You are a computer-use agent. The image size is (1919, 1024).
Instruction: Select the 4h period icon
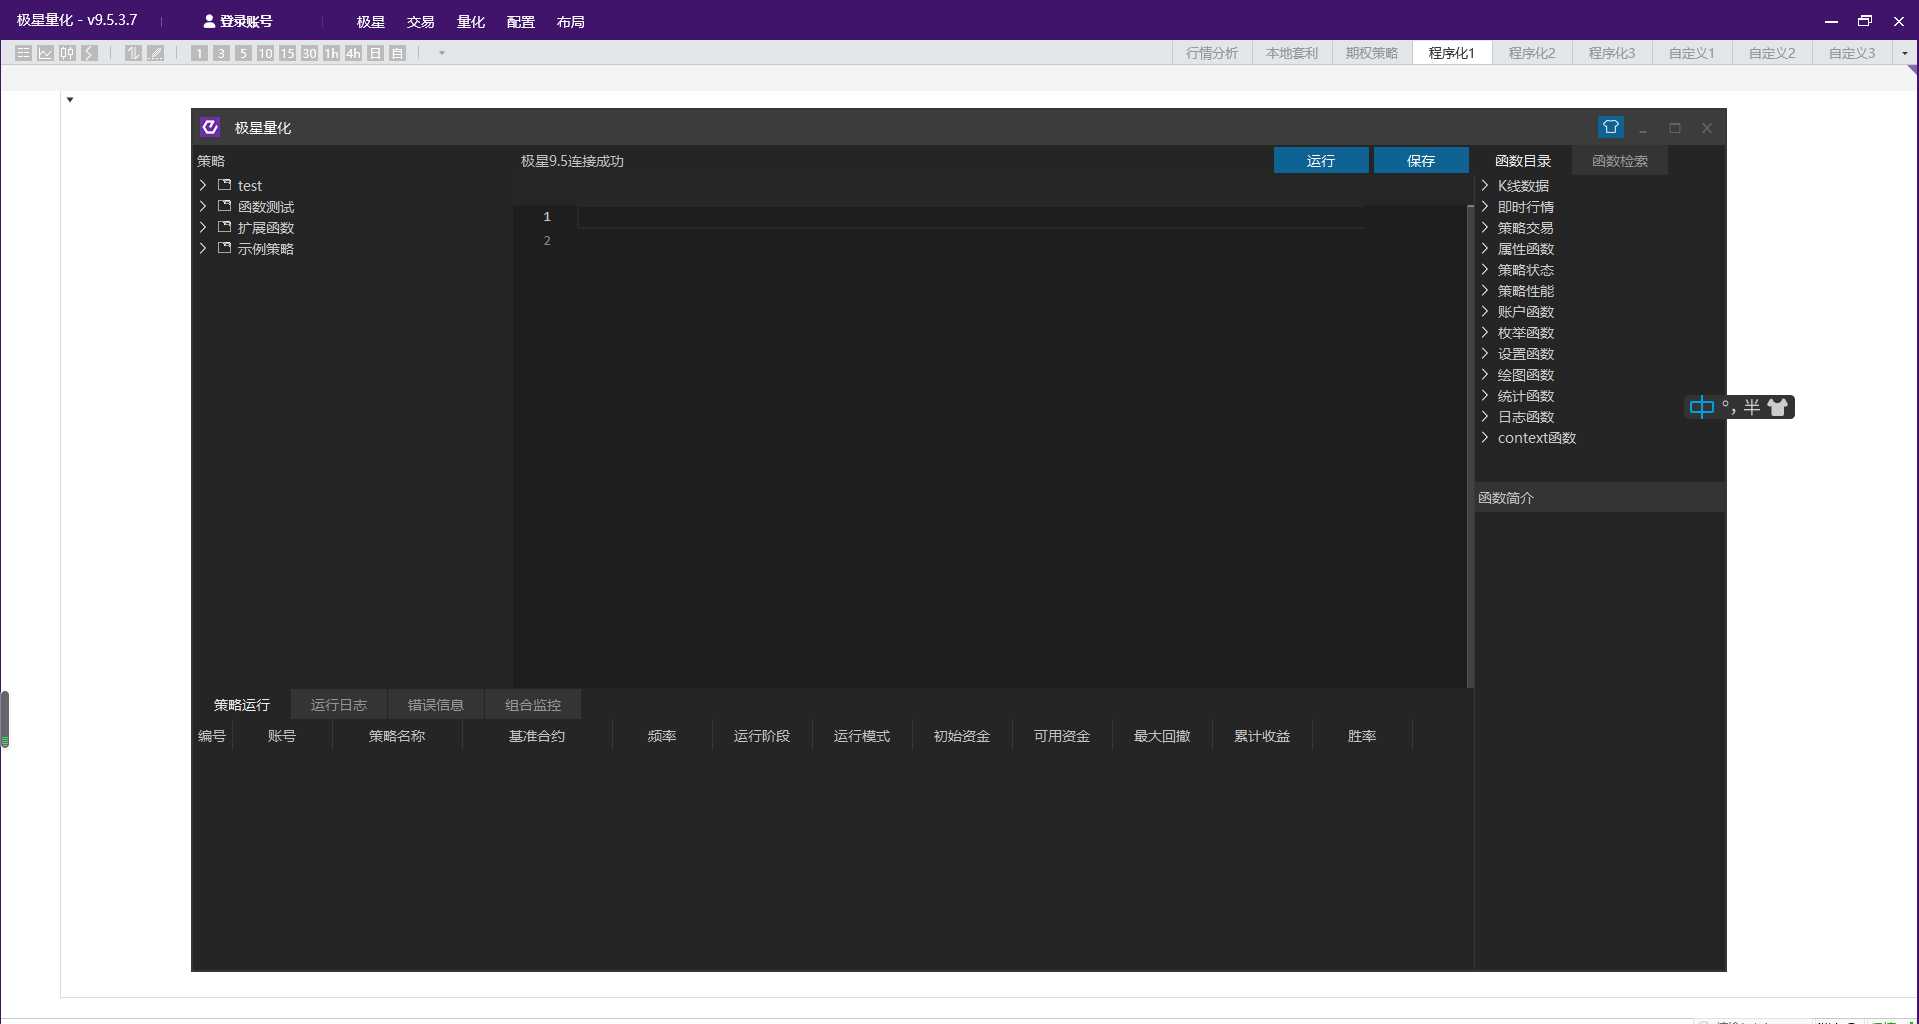[353, 53]
